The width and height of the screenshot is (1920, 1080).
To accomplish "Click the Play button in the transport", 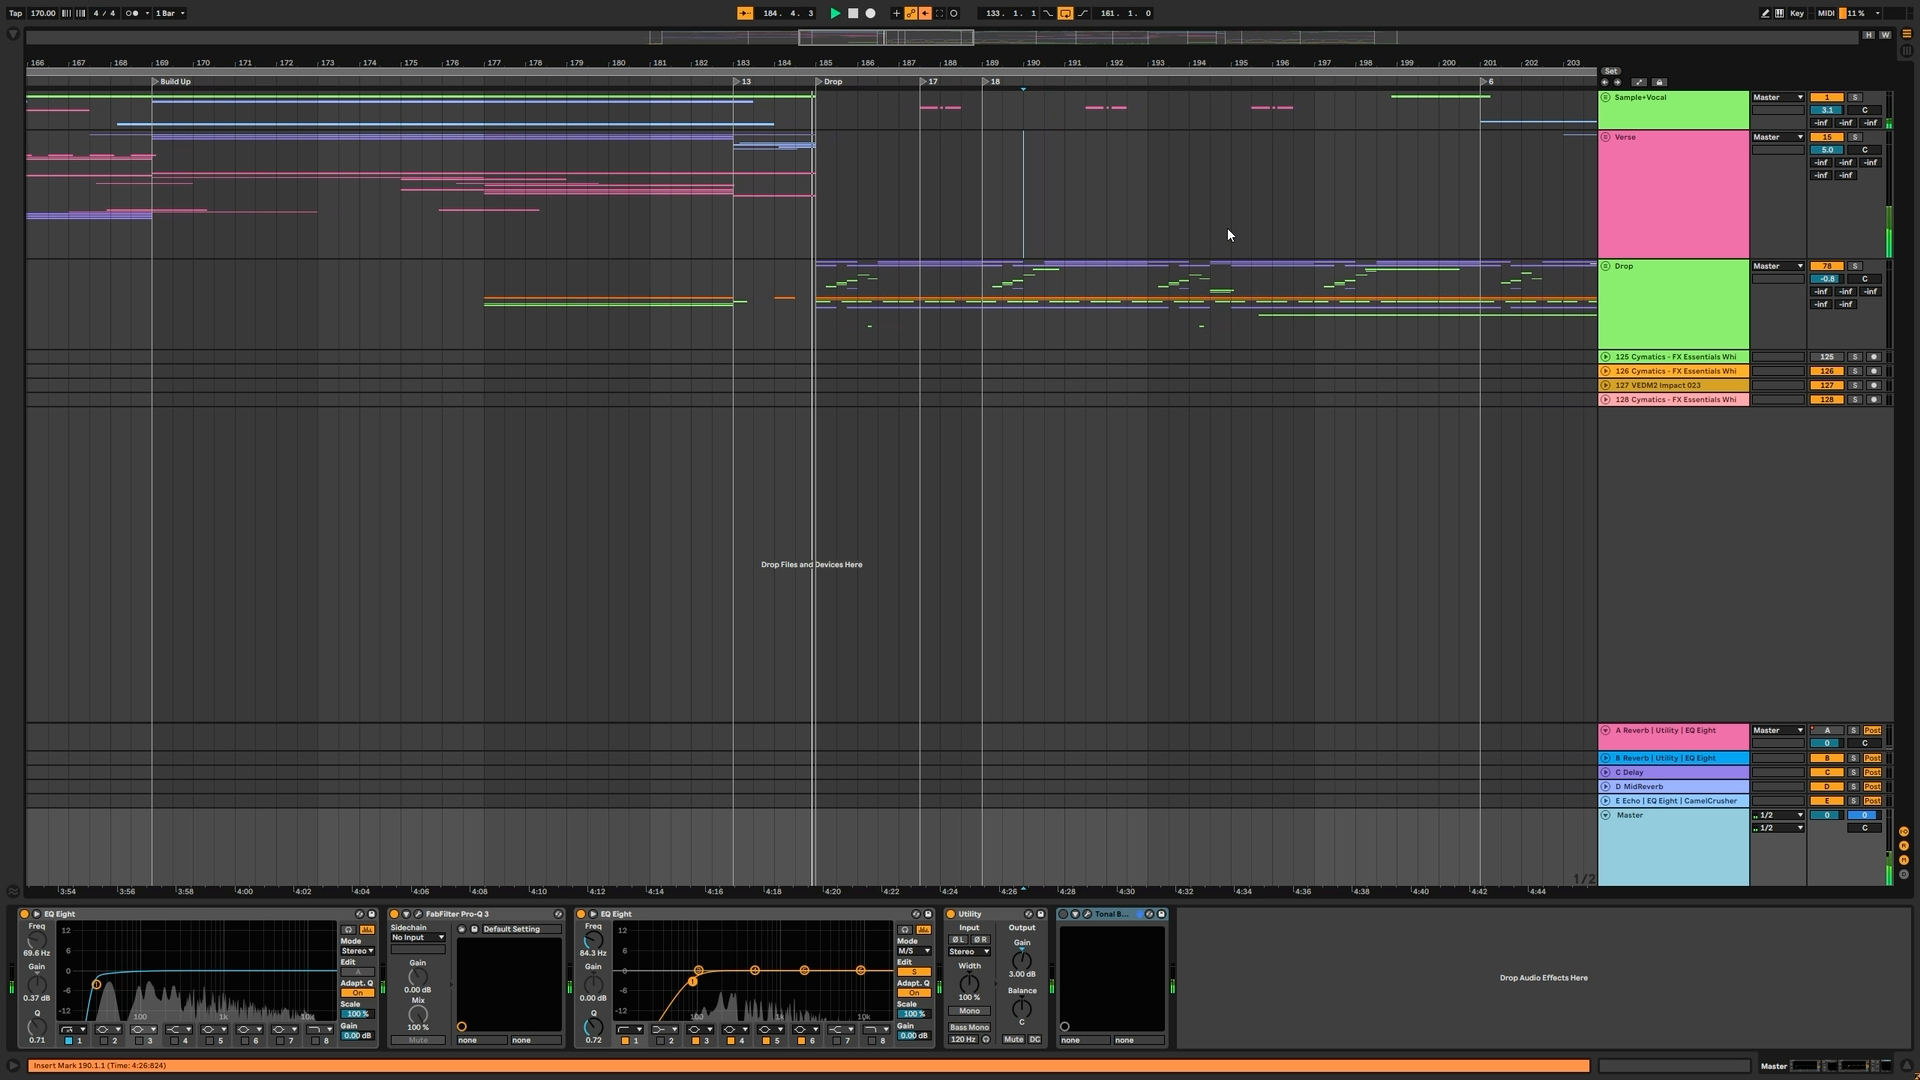I will point(835,13).
